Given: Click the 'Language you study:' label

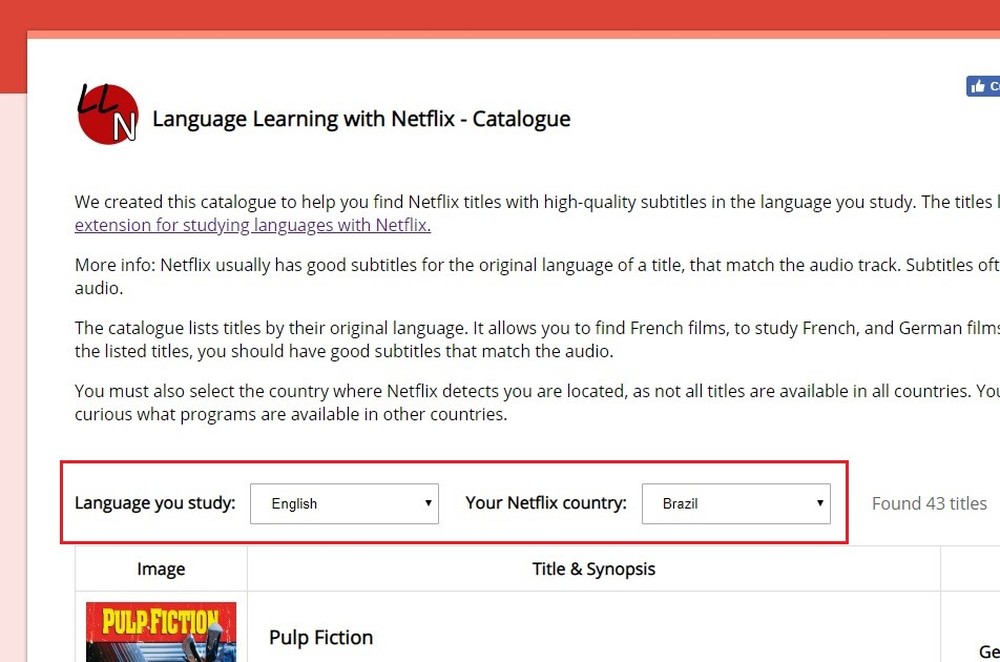Looking at the screenshot, I should pyautogui.click(x=155, y=503).
